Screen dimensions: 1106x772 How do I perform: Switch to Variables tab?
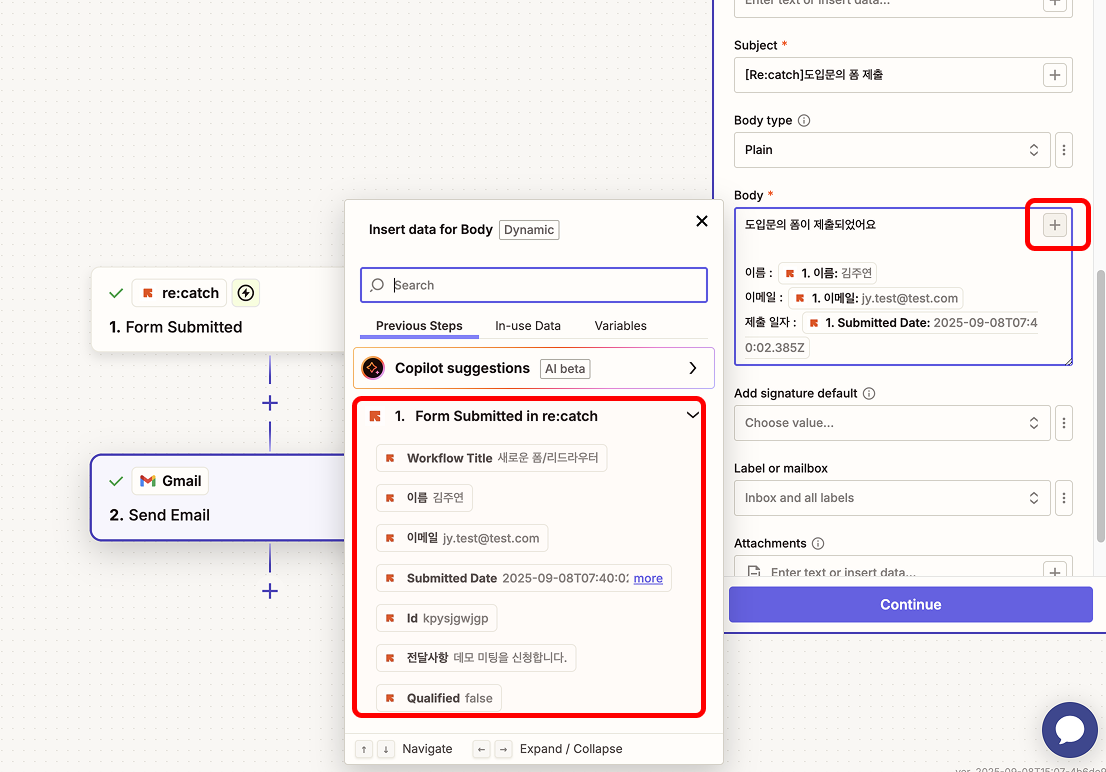tap(620, 326)
